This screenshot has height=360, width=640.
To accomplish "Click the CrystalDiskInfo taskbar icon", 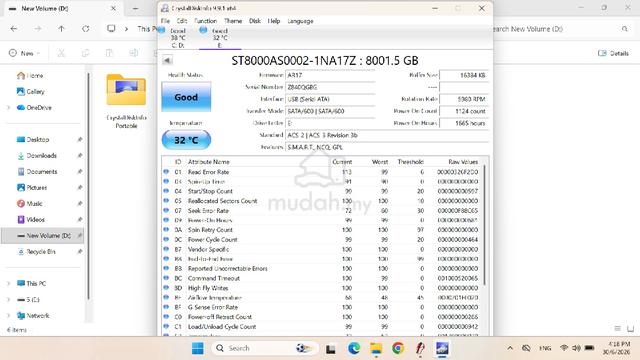I will tap(442, 348).
